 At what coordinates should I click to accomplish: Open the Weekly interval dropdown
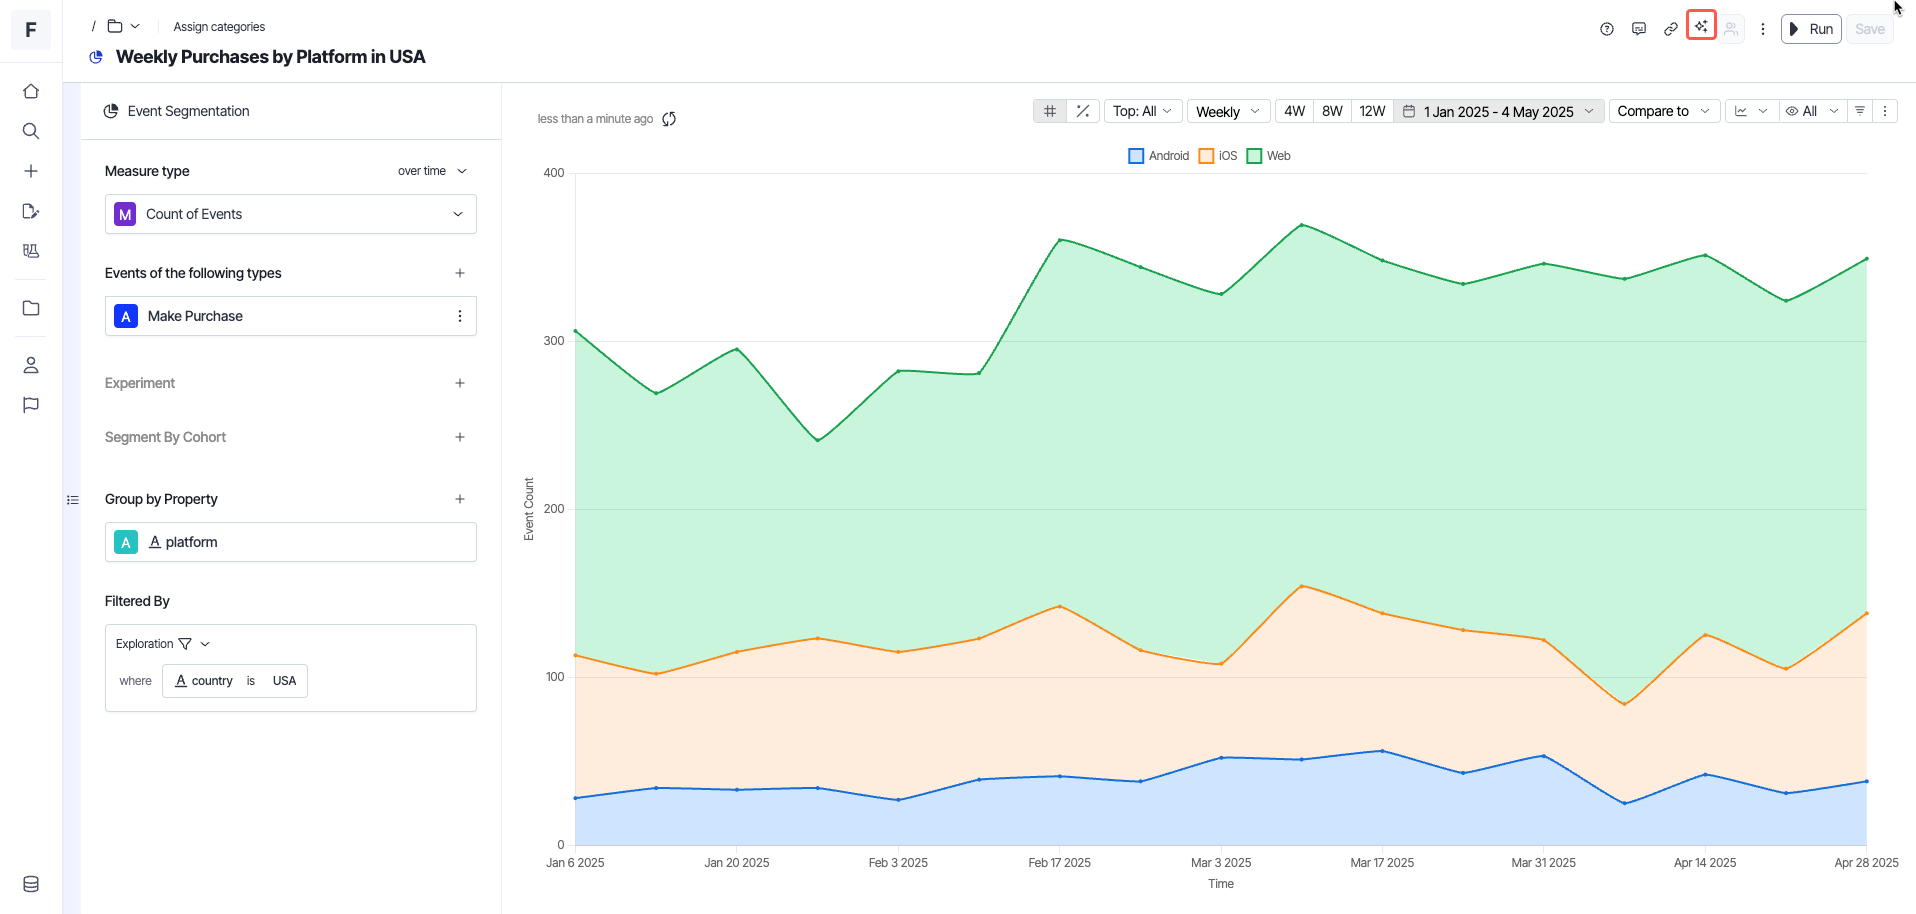pyautogui.click(x=1228, y=111)
